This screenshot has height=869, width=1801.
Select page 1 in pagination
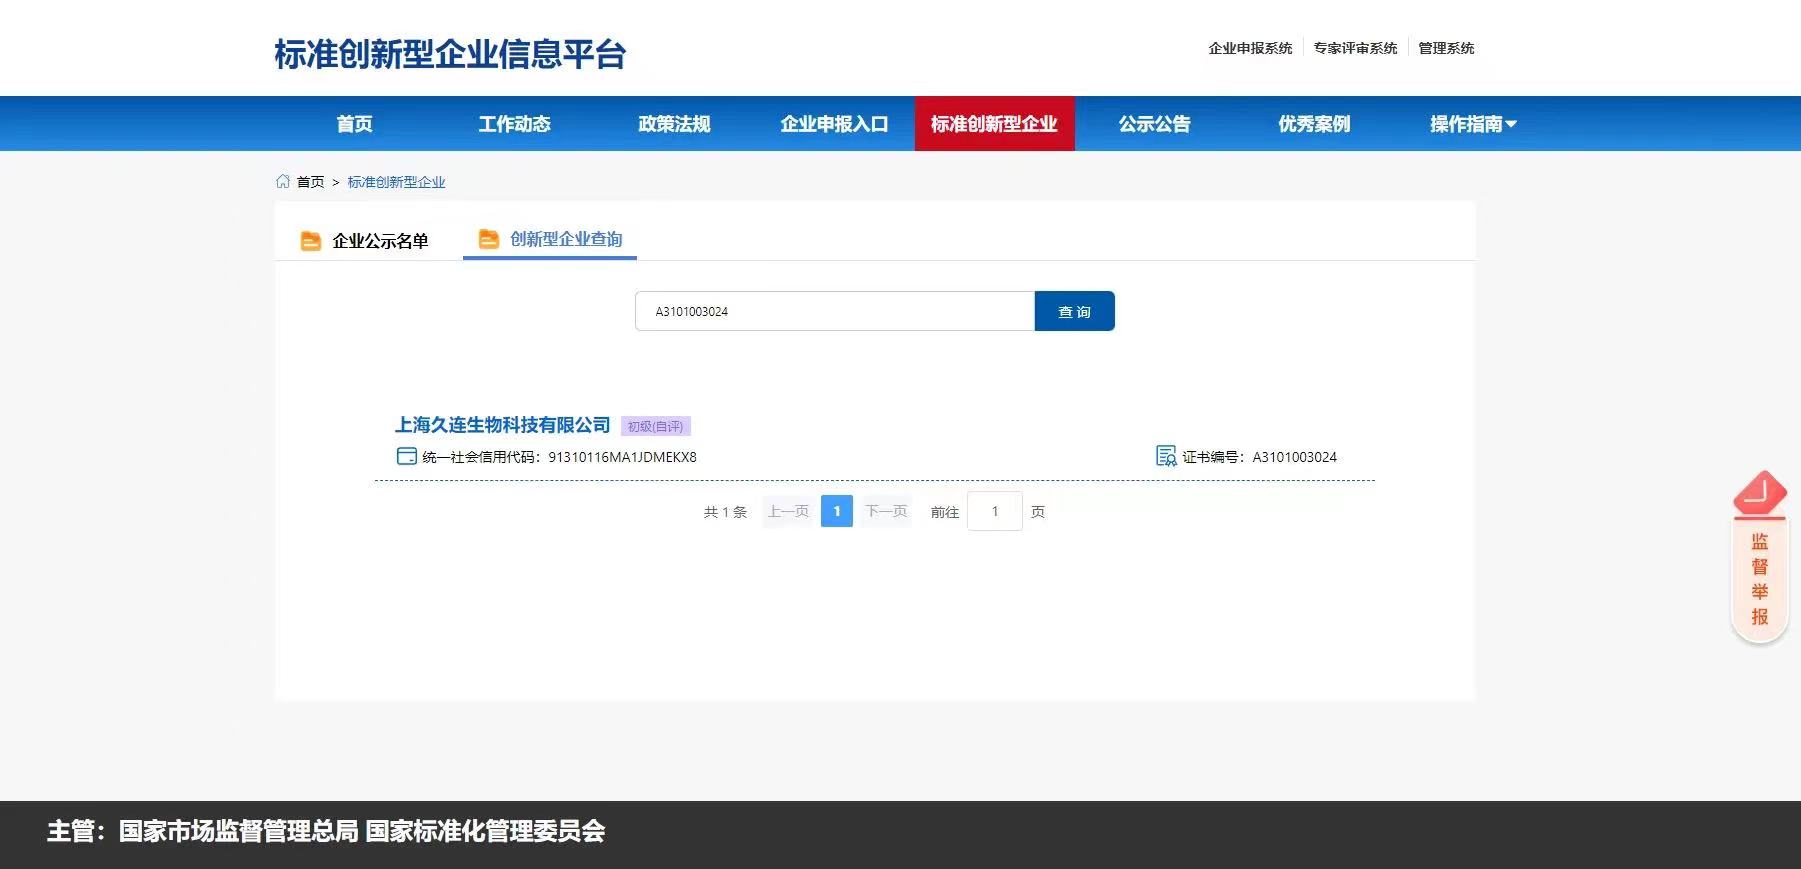click(837, 511)
